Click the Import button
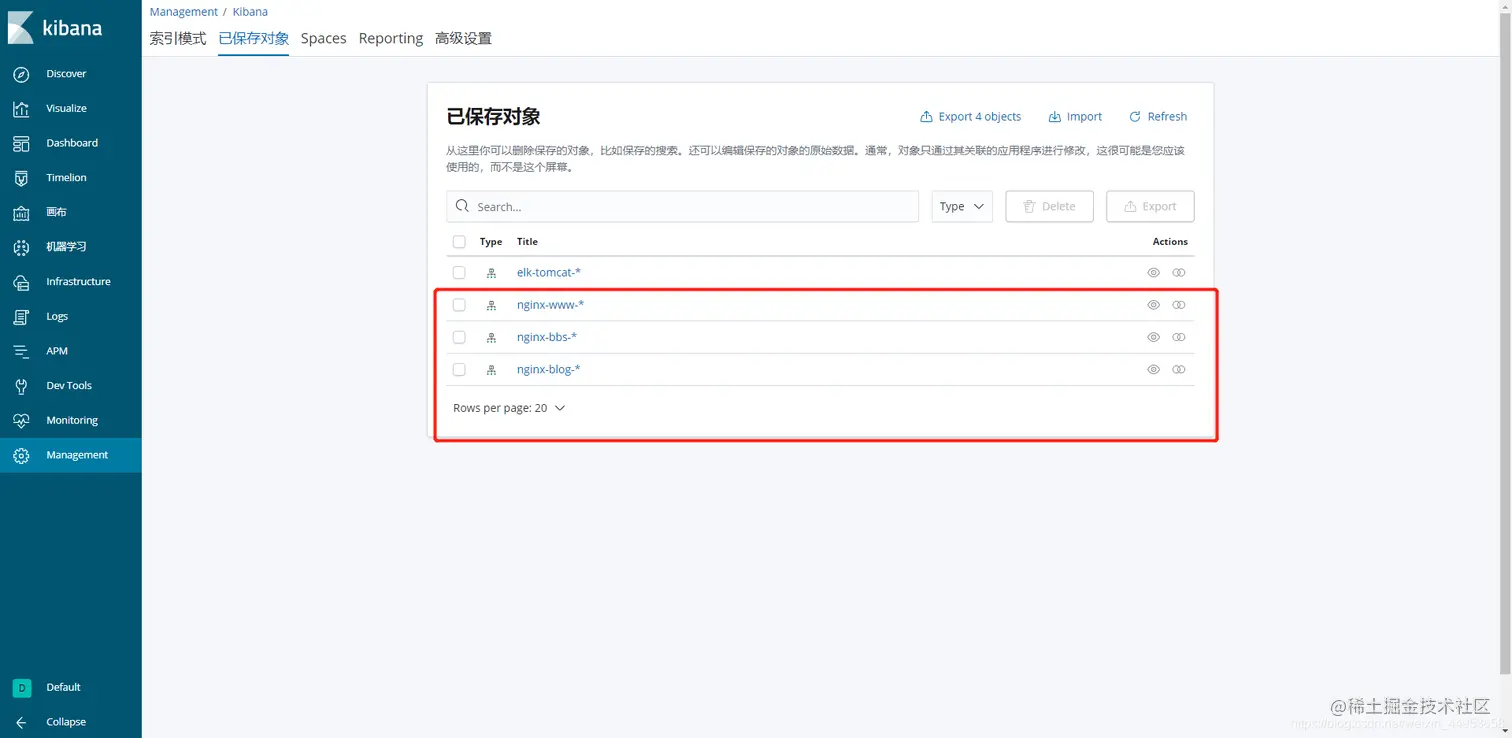Screen dimensions: 1512x738 point(1075,117)
